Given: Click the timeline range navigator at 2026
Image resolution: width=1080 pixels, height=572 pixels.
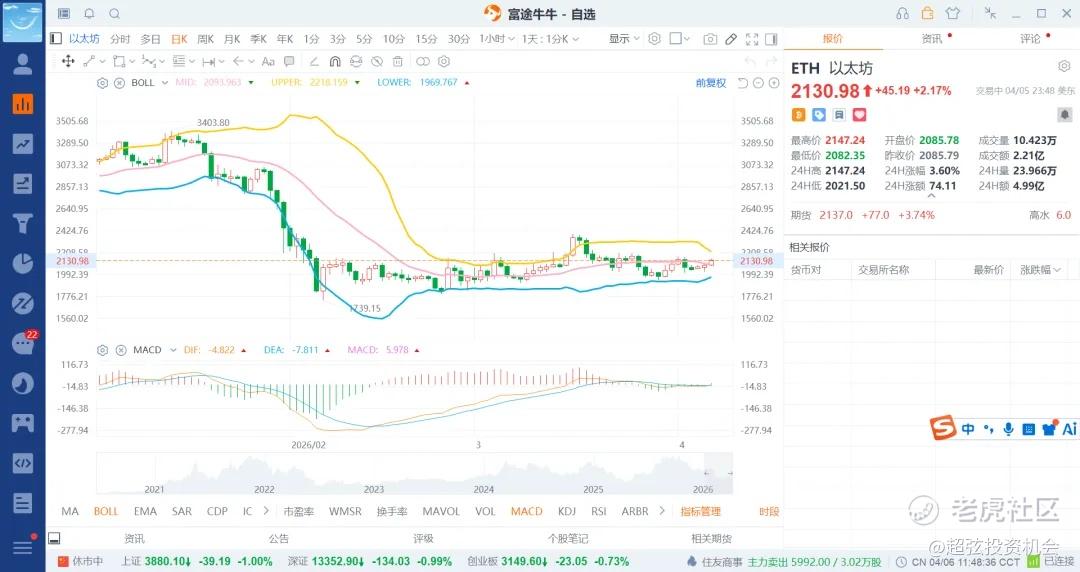Looking at the screenshot, I should click(703, 489).
